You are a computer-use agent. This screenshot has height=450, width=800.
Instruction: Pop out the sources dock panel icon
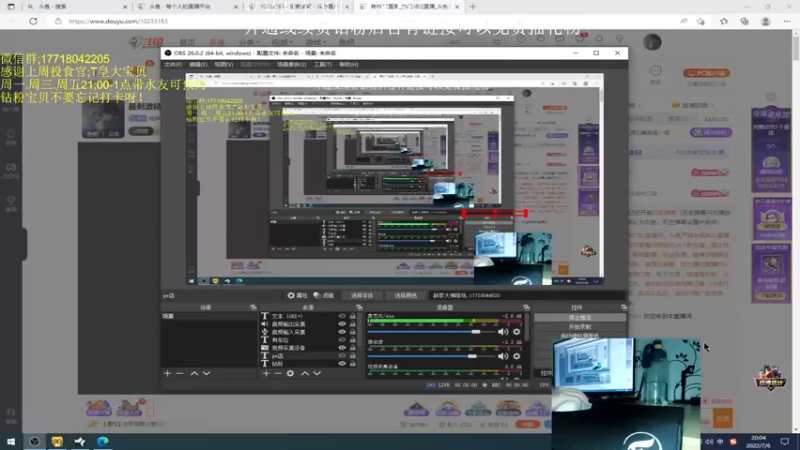359,308
